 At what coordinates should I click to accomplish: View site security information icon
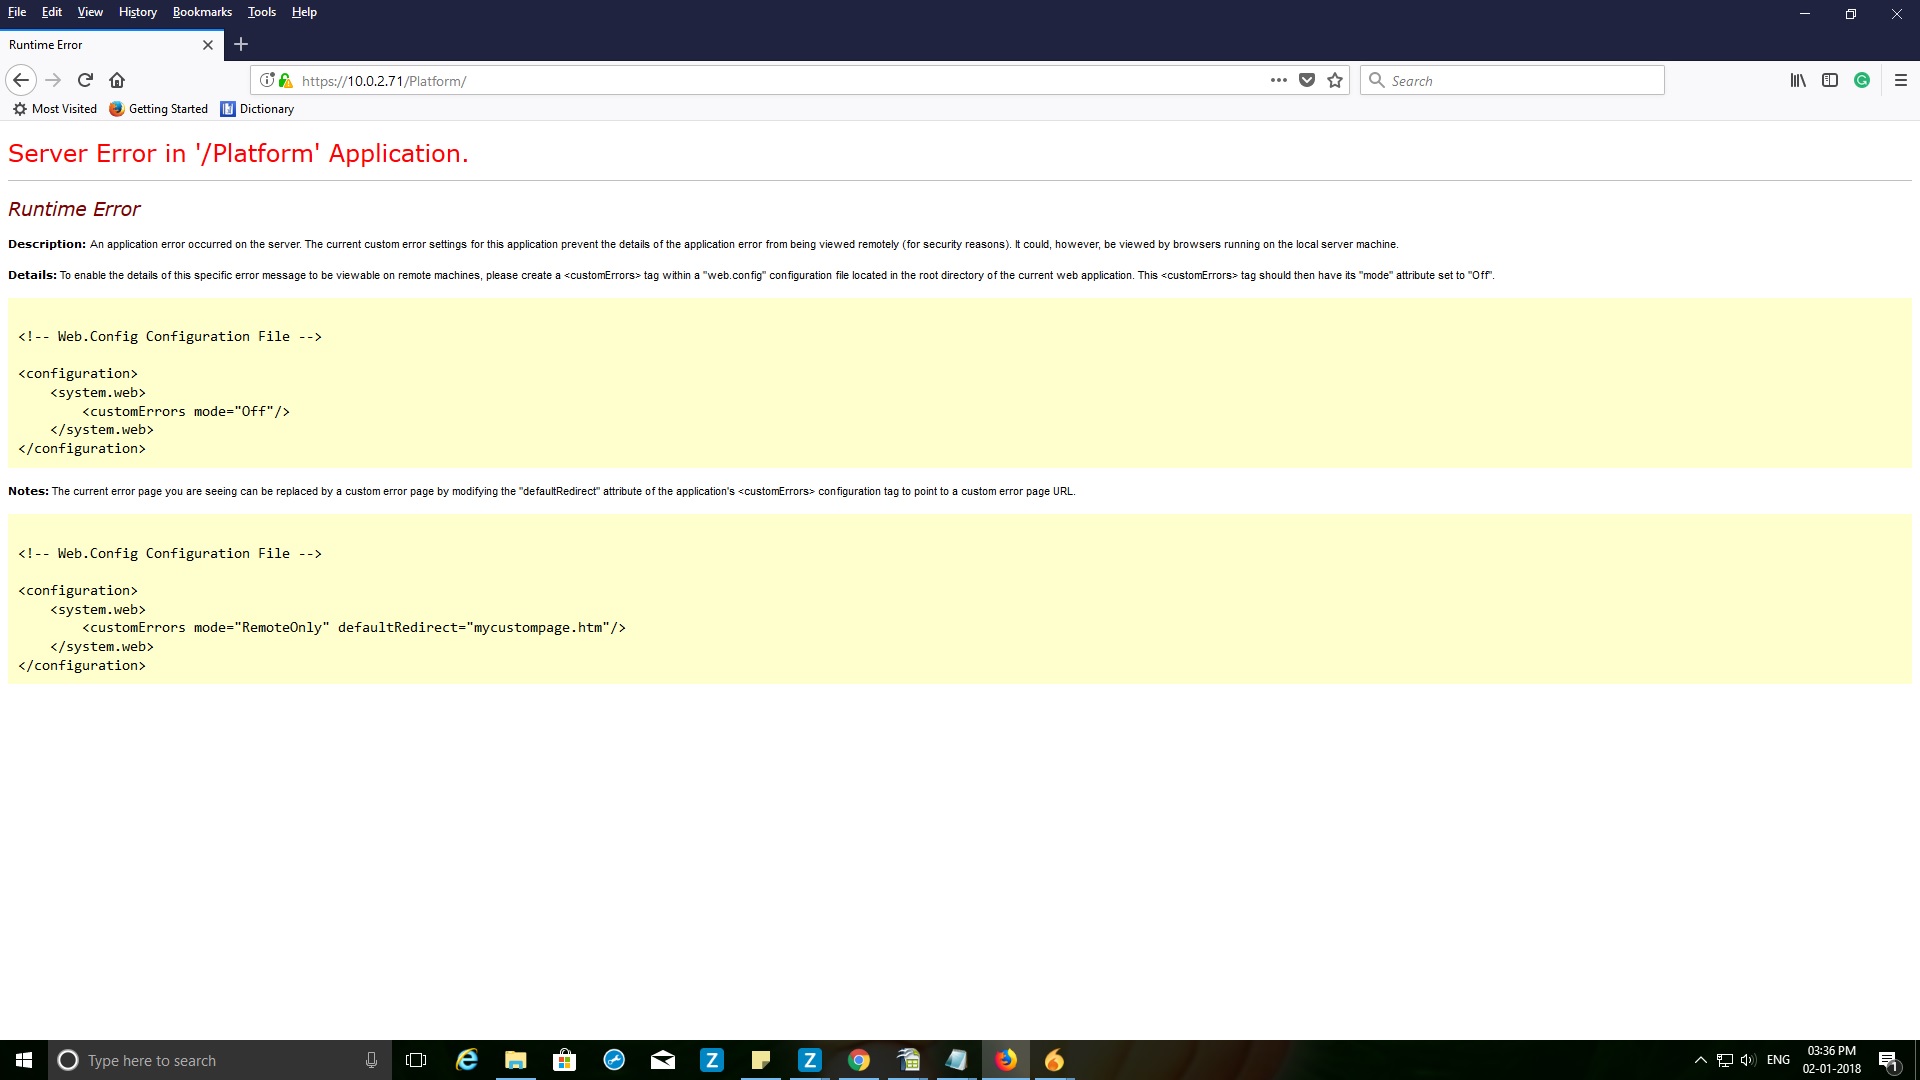click(267, 80)
